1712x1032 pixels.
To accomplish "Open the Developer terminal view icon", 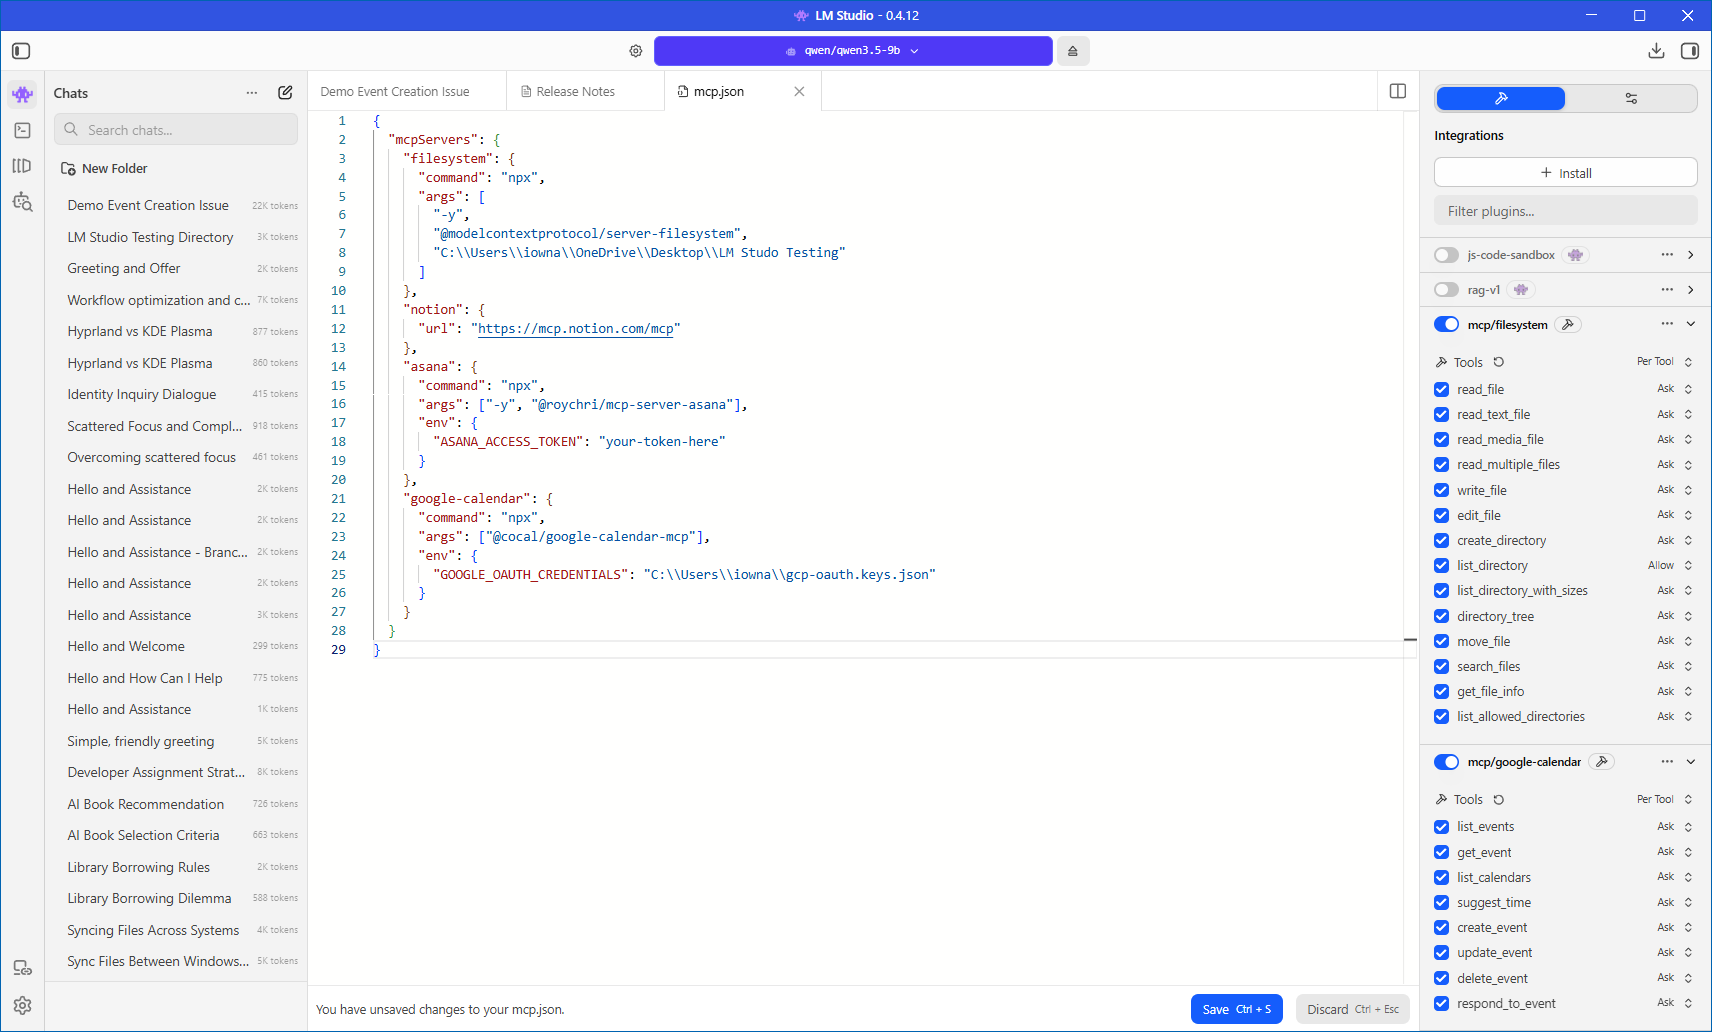I will pyautogui.click(x=22, y=130).
